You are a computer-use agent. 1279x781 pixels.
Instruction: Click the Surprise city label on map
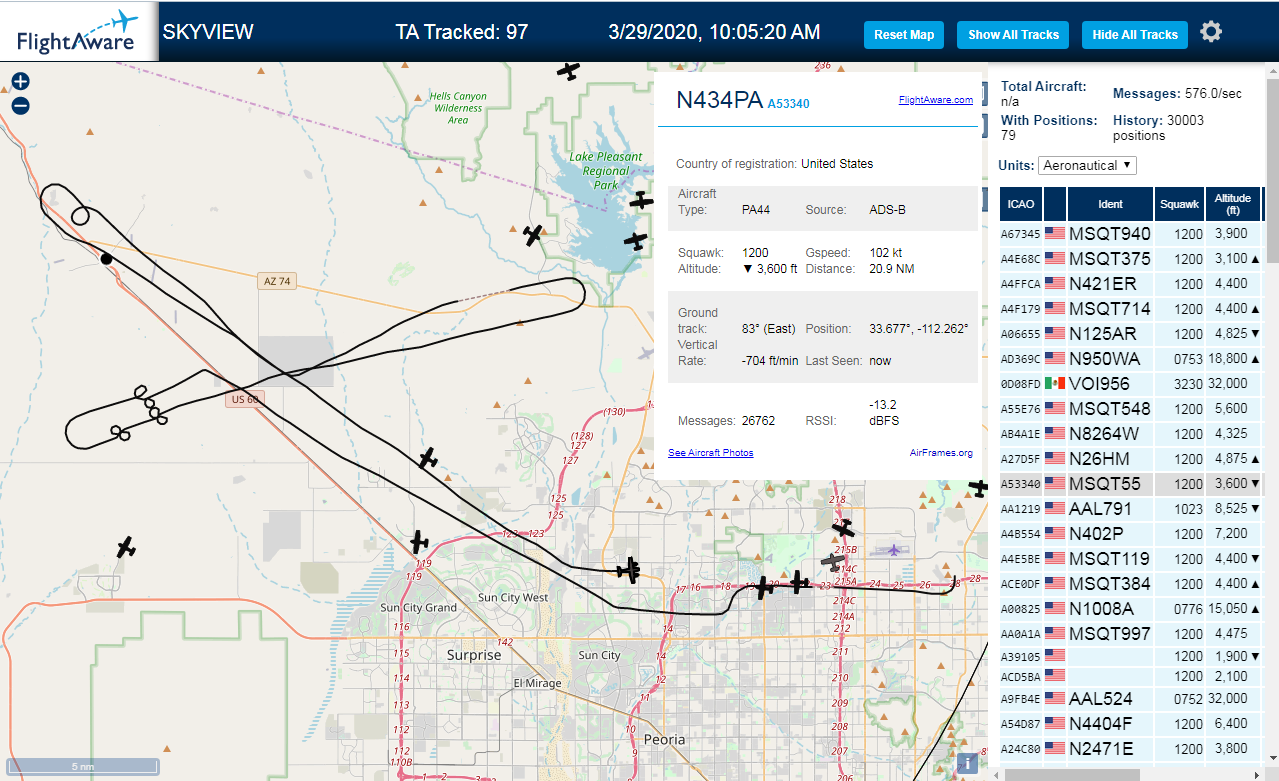click(474, 655)
